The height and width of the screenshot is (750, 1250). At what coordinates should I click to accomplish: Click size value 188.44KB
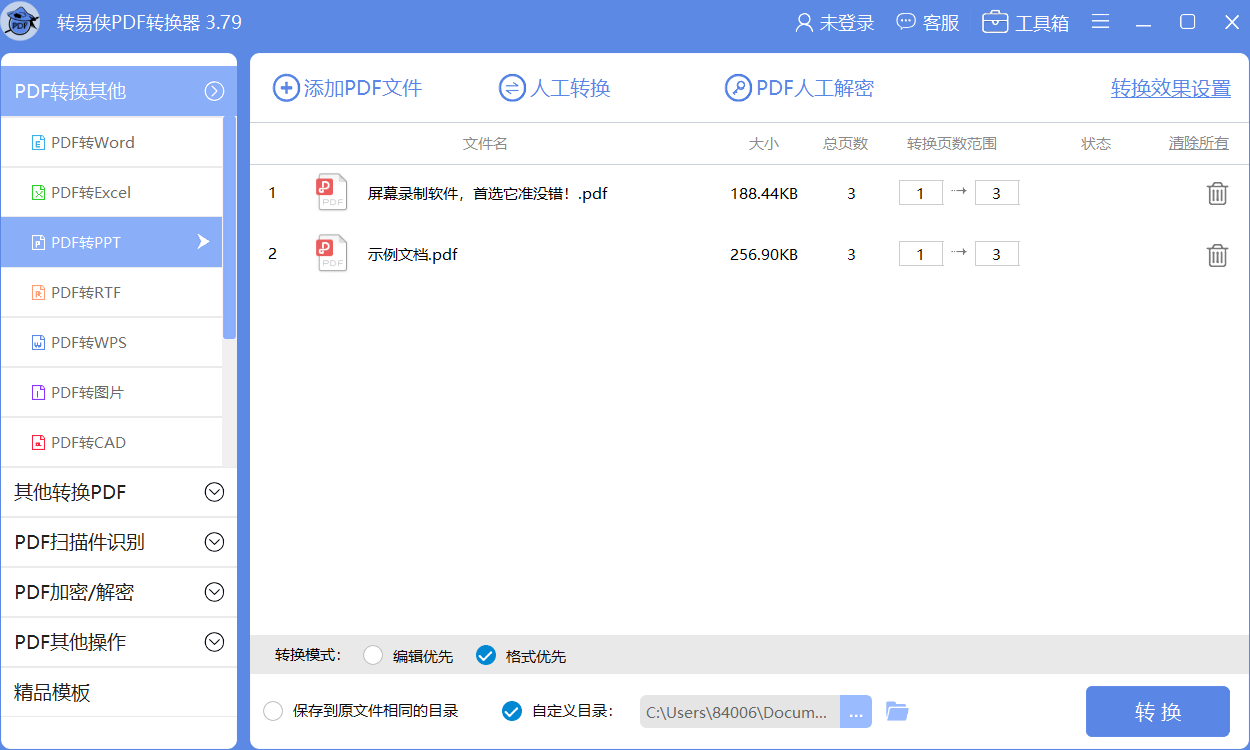764,194
